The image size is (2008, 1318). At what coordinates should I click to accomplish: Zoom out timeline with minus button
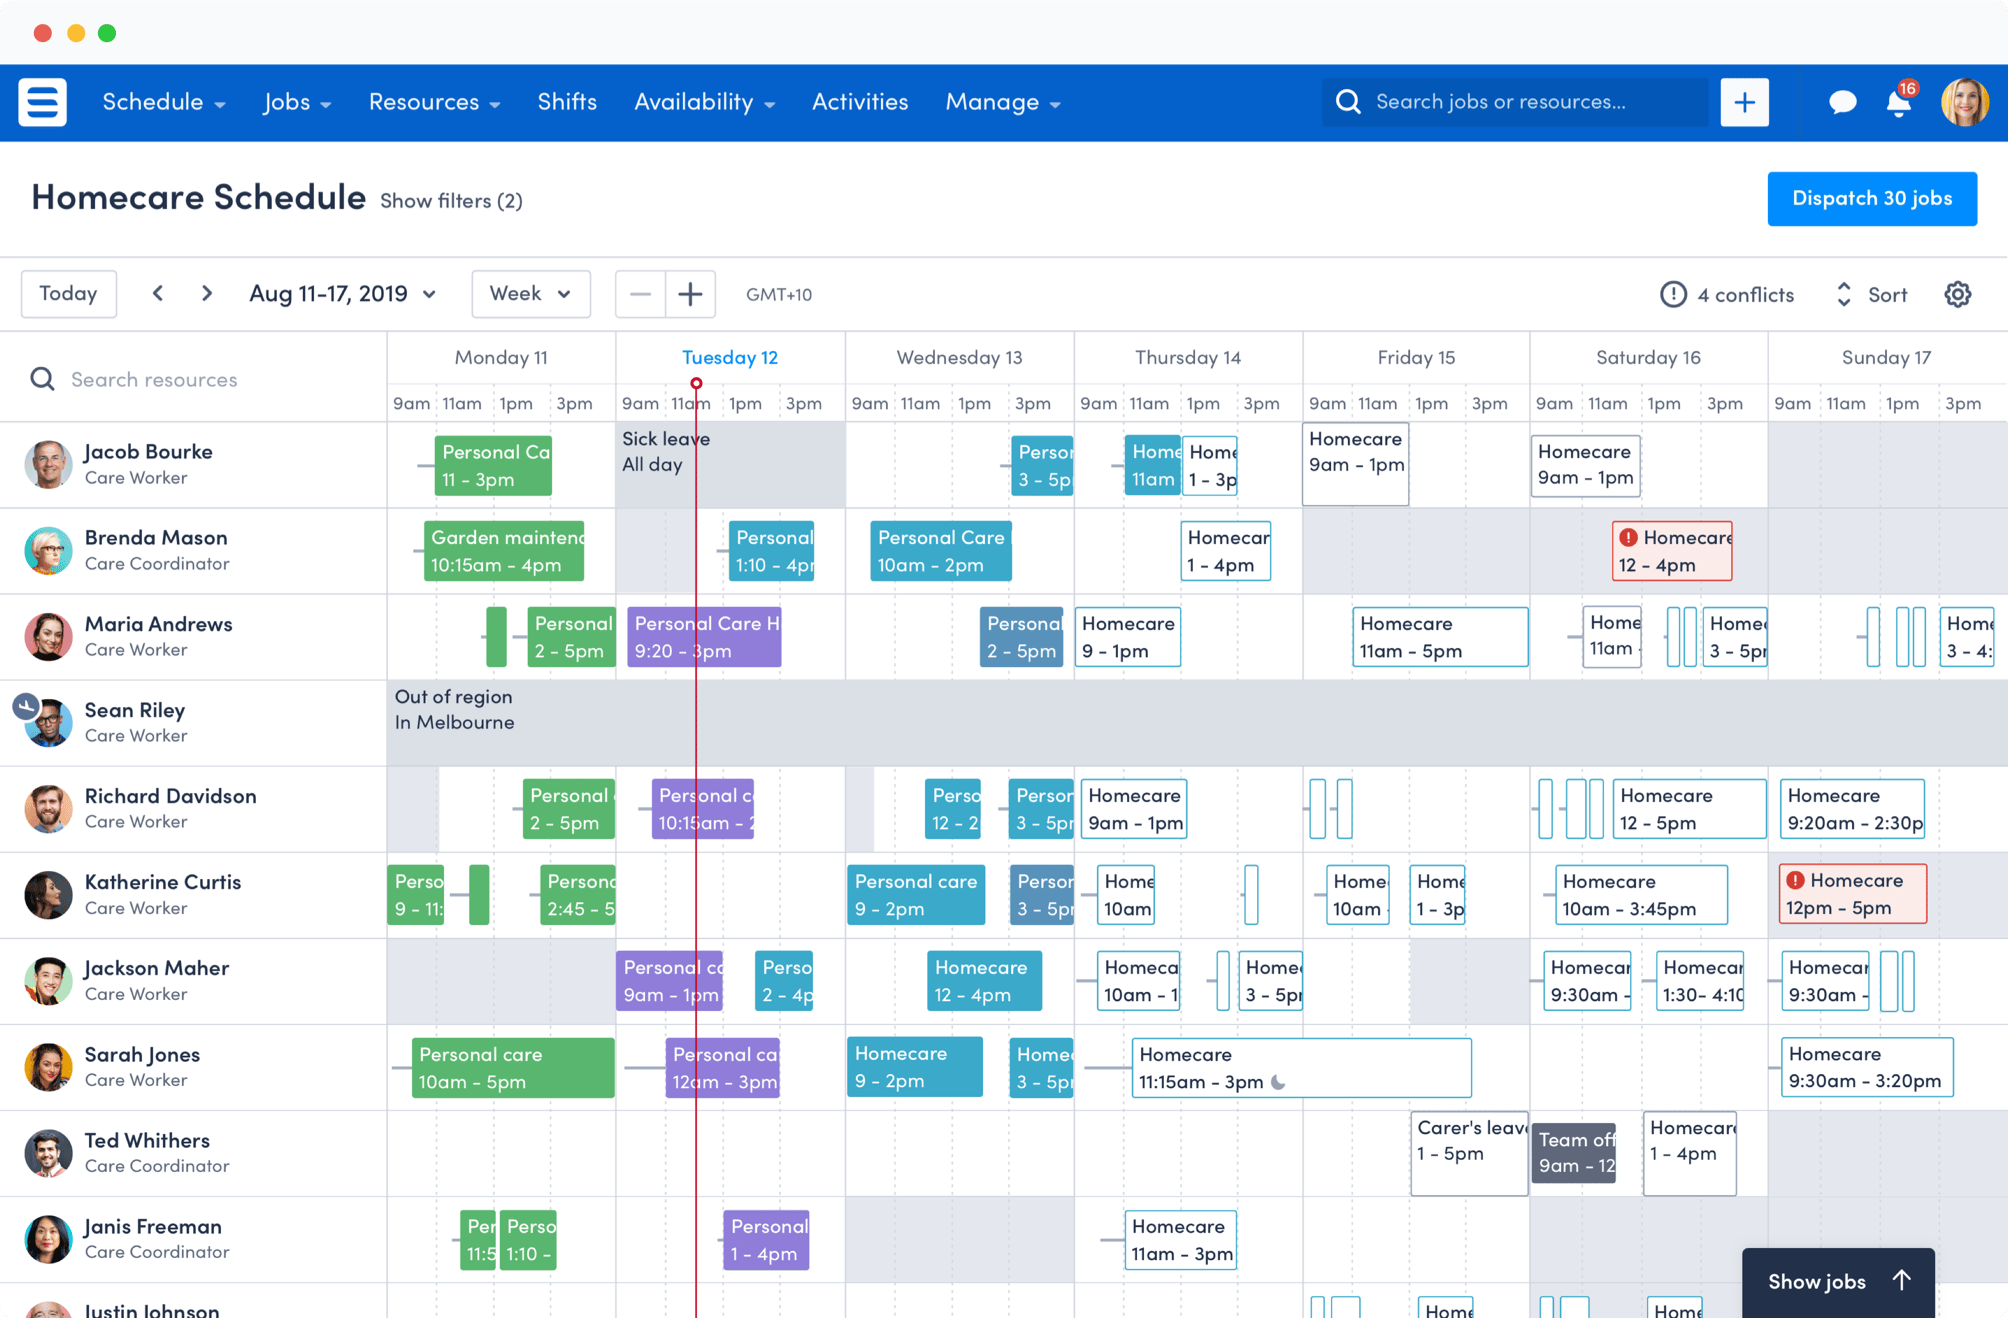pyautogui.click(x=640, y=294)
